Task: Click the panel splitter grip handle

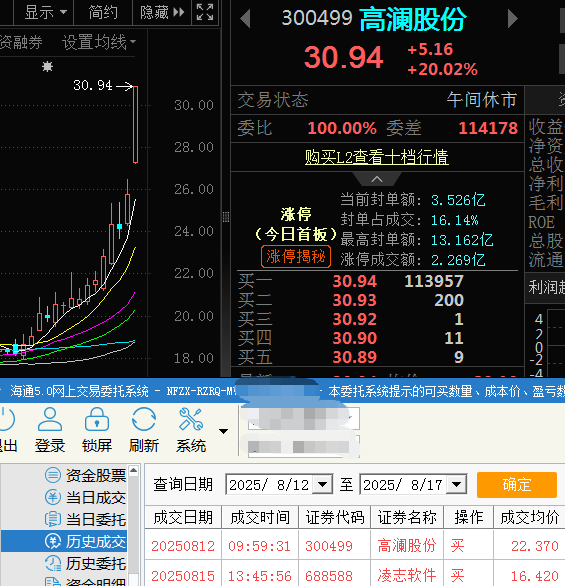Action: click(x=226, y=217)
